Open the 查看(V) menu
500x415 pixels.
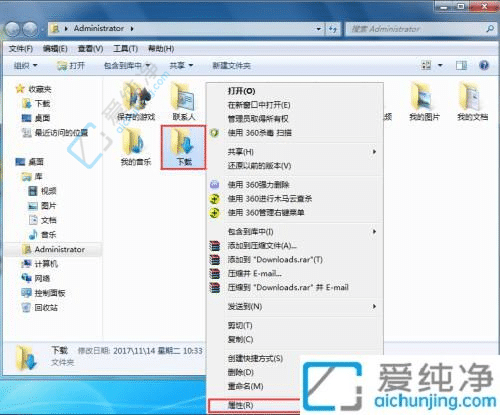click(90, 49)
